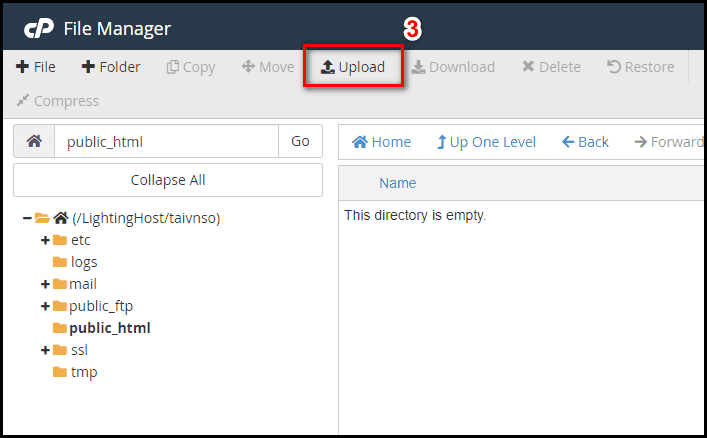Collapse the root tree node
The width and height of the screenshot is (707, 438).
(27, 218)
